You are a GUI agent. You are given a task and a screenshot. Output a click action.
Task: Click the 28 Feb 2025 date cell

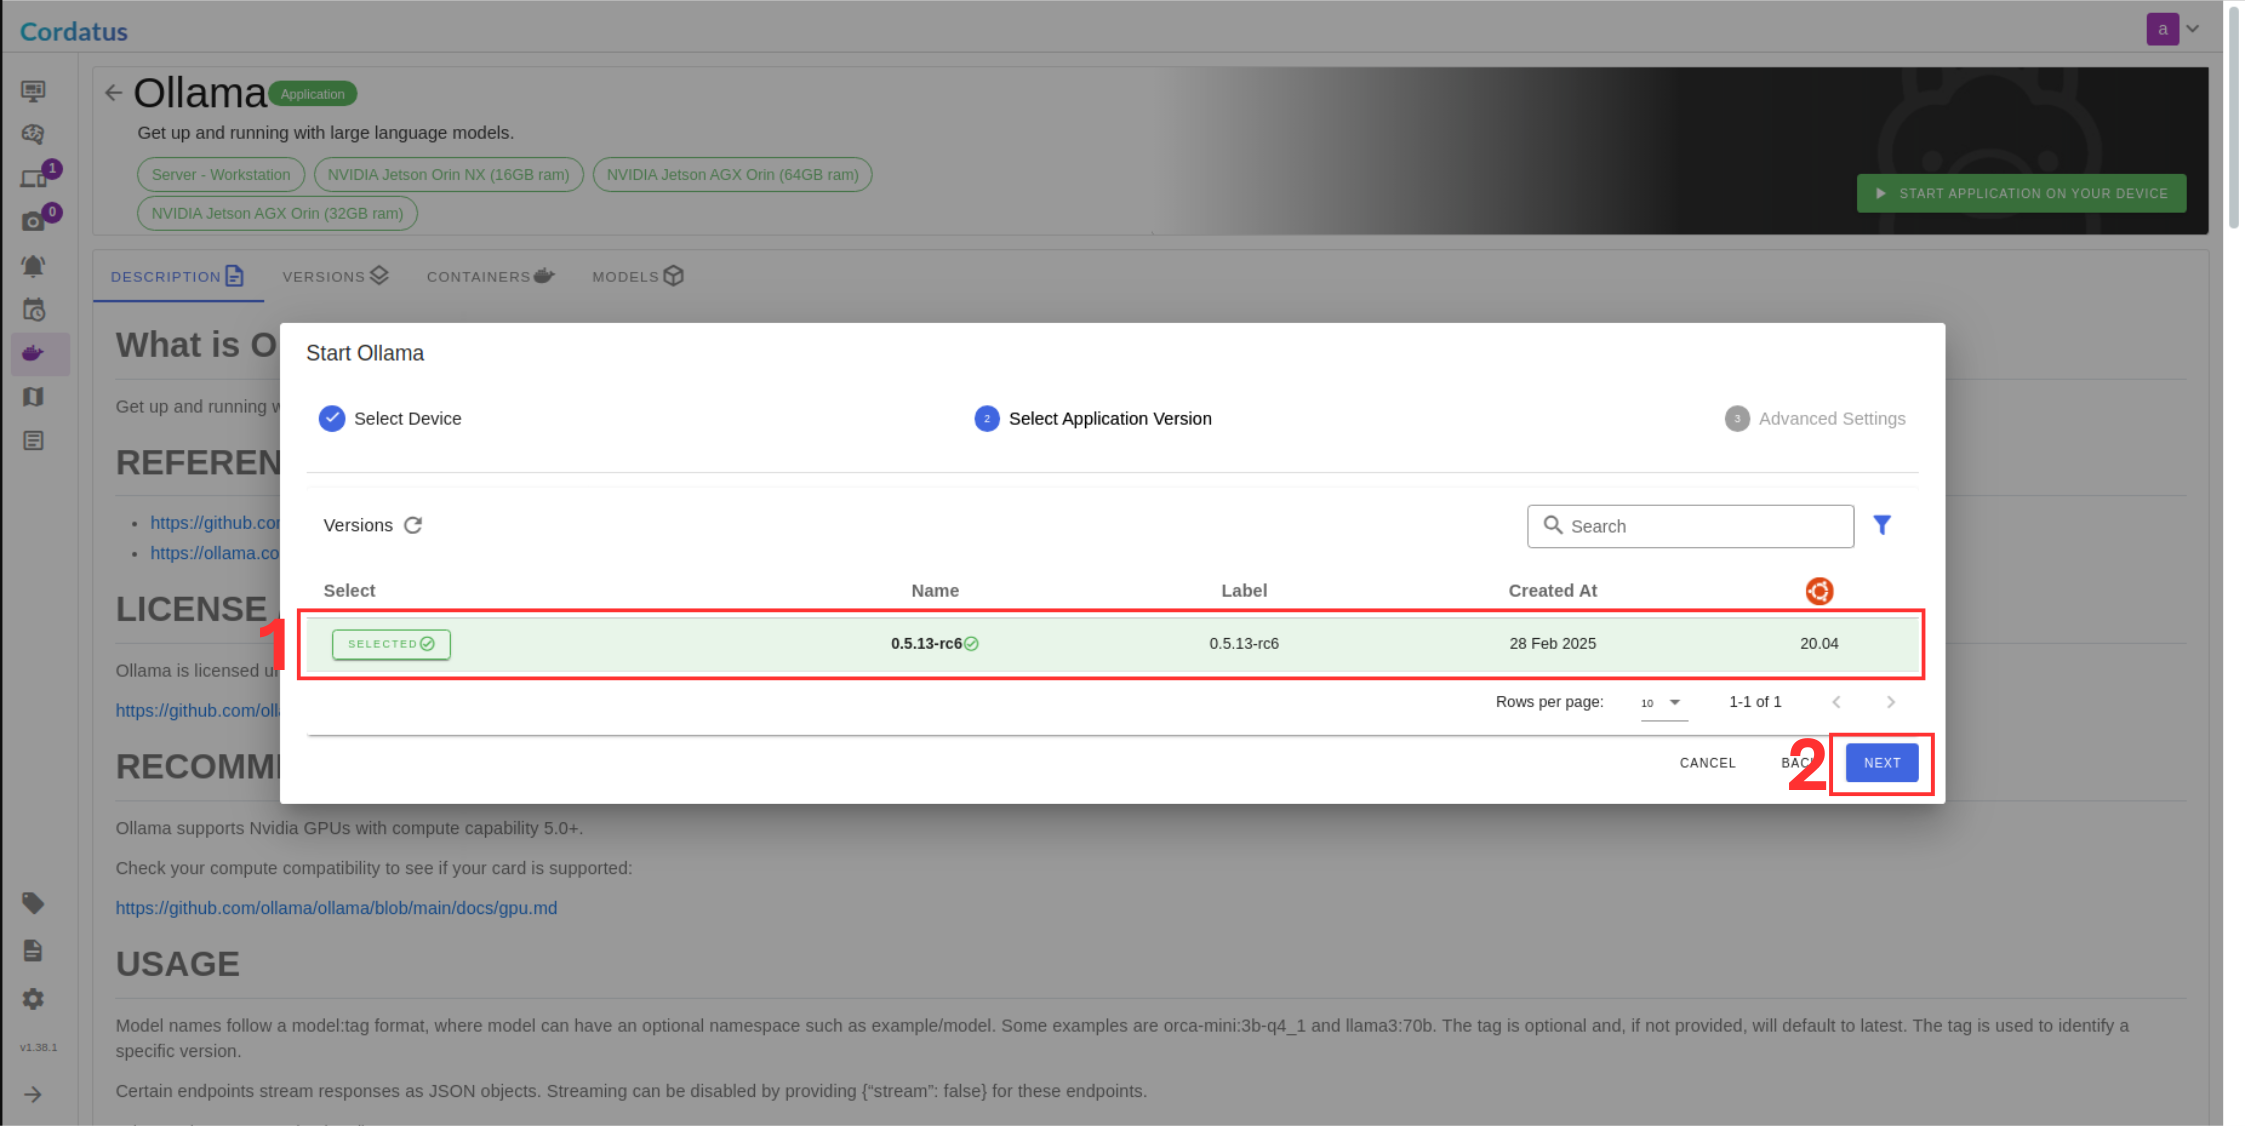[1552, 643]
